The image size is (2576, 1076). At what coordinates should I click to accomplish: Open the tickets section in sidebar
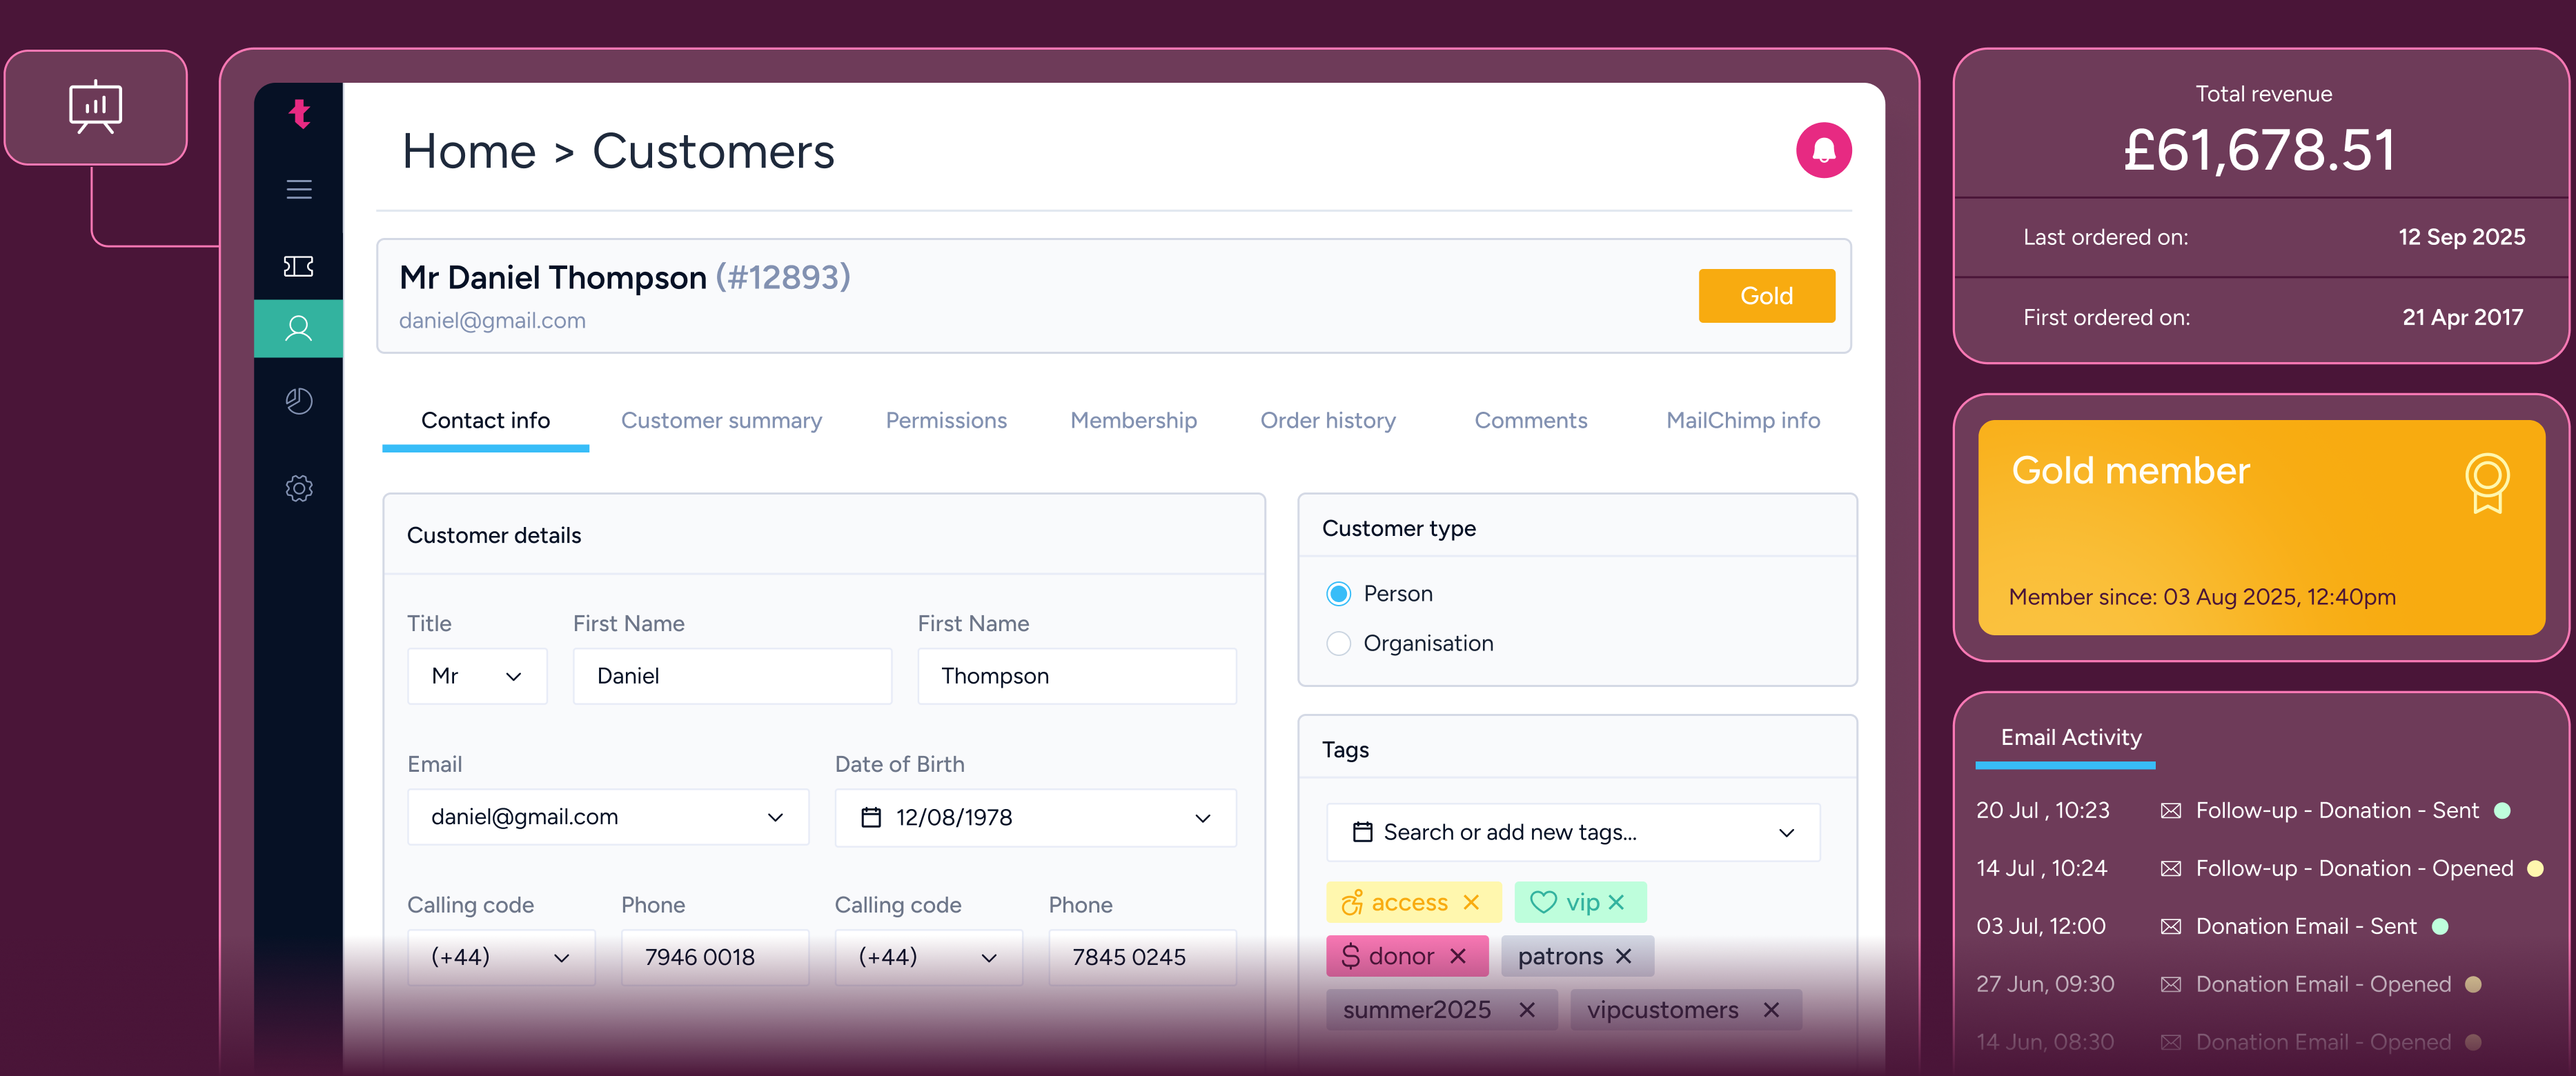pyautogui.click(x=299, y=266)
